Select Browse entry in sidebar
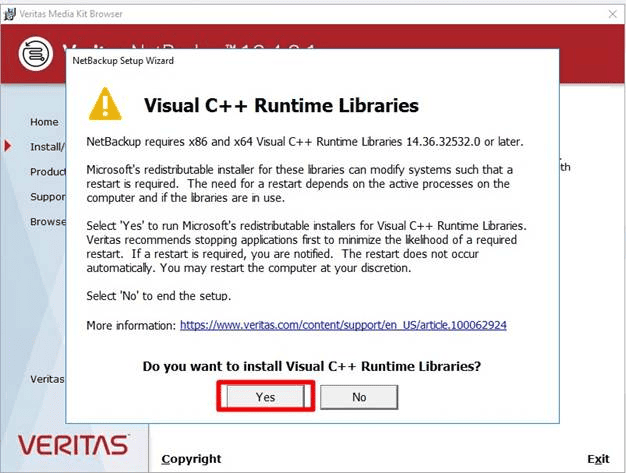The image size is (626, 473). [x=48, y=222]
